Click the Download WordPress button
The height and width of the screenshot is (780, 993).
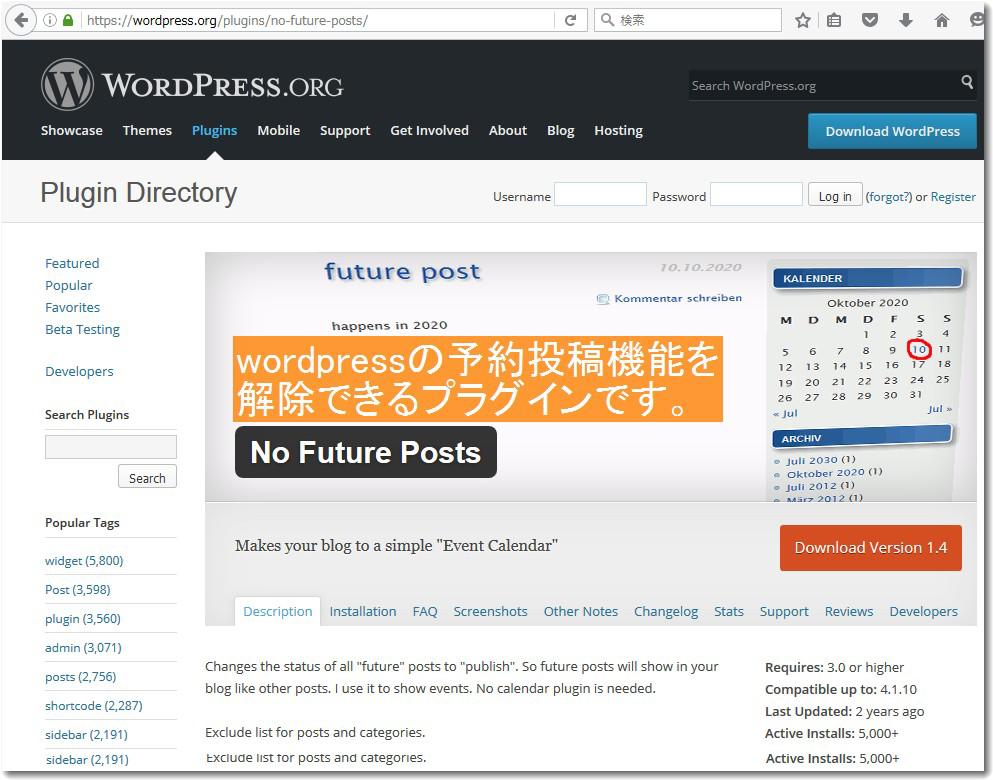892,131
